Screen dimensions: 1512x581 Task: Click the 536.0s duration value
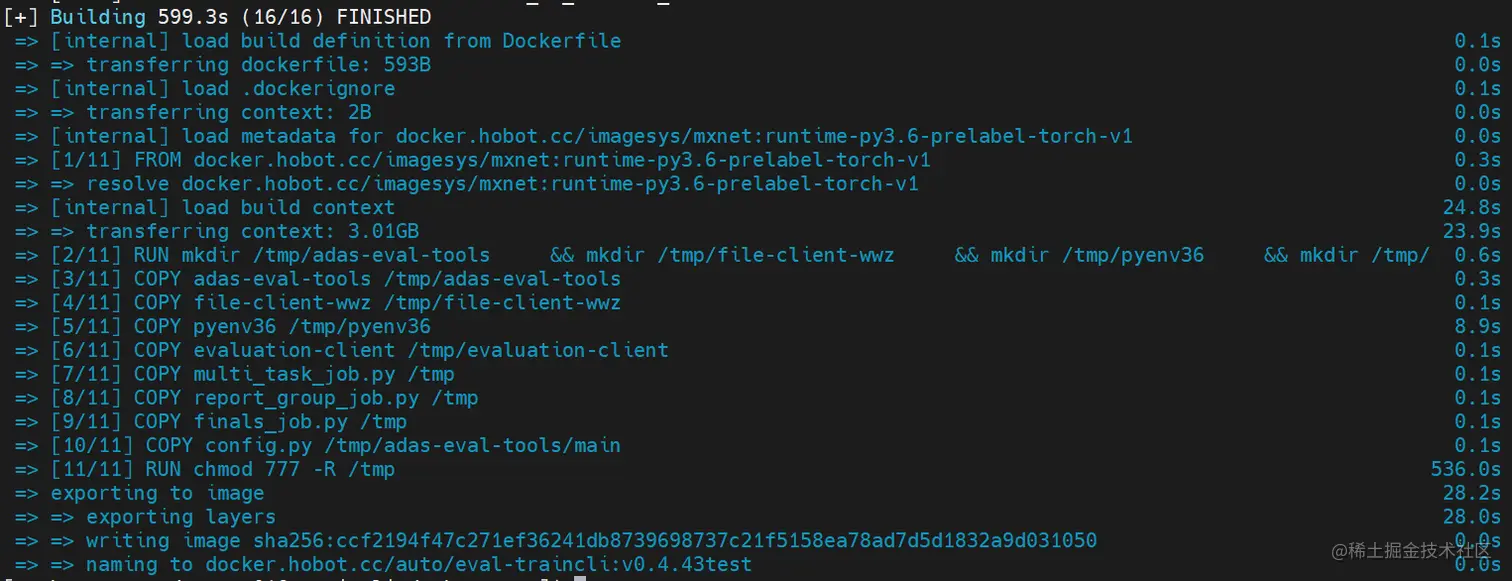[x=1466, y=469]
